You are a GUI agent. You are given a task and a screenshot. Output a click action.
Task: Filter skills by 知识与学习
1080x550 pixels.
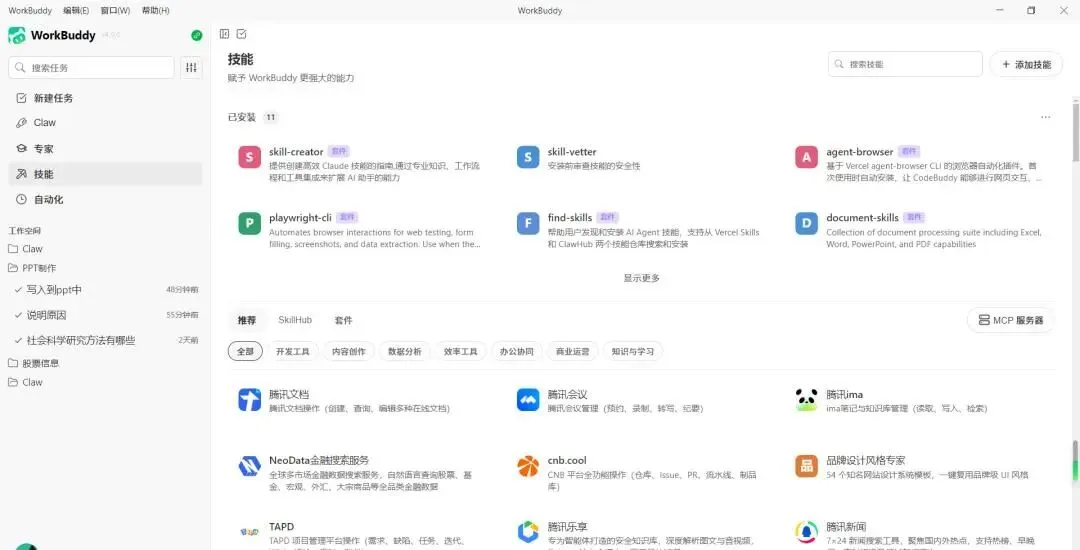(x=632, y=352)
